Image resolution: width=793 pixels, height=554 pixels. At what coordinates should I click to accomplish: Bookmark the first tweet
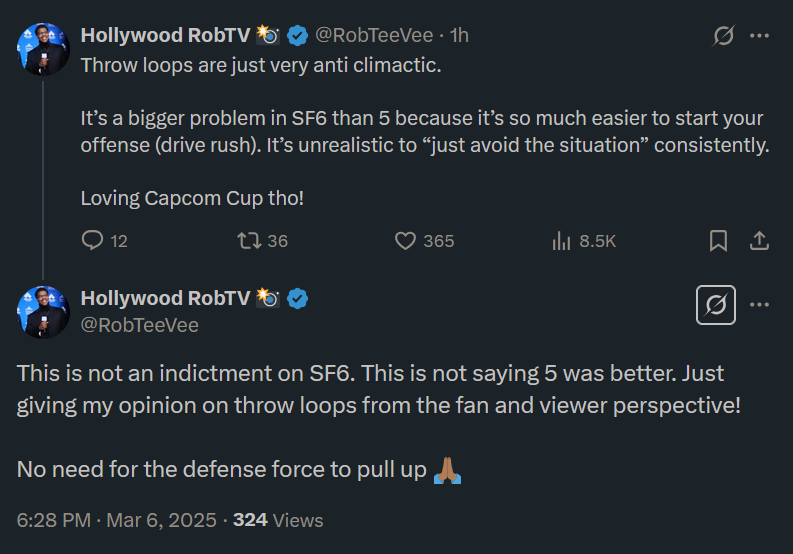point(718,241)
